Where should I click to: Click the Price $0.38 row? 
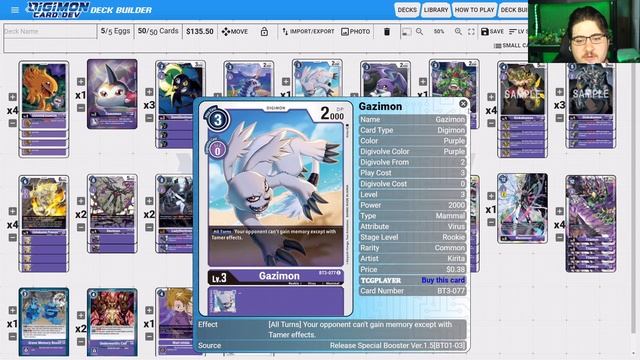[412, 269]
